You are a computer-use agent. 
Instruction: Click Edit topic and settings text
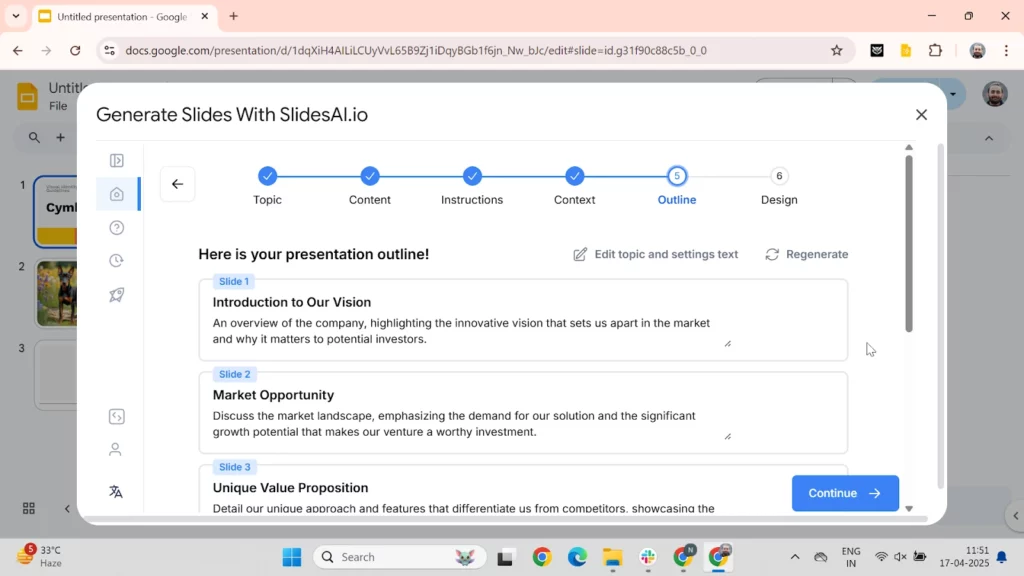655,254
